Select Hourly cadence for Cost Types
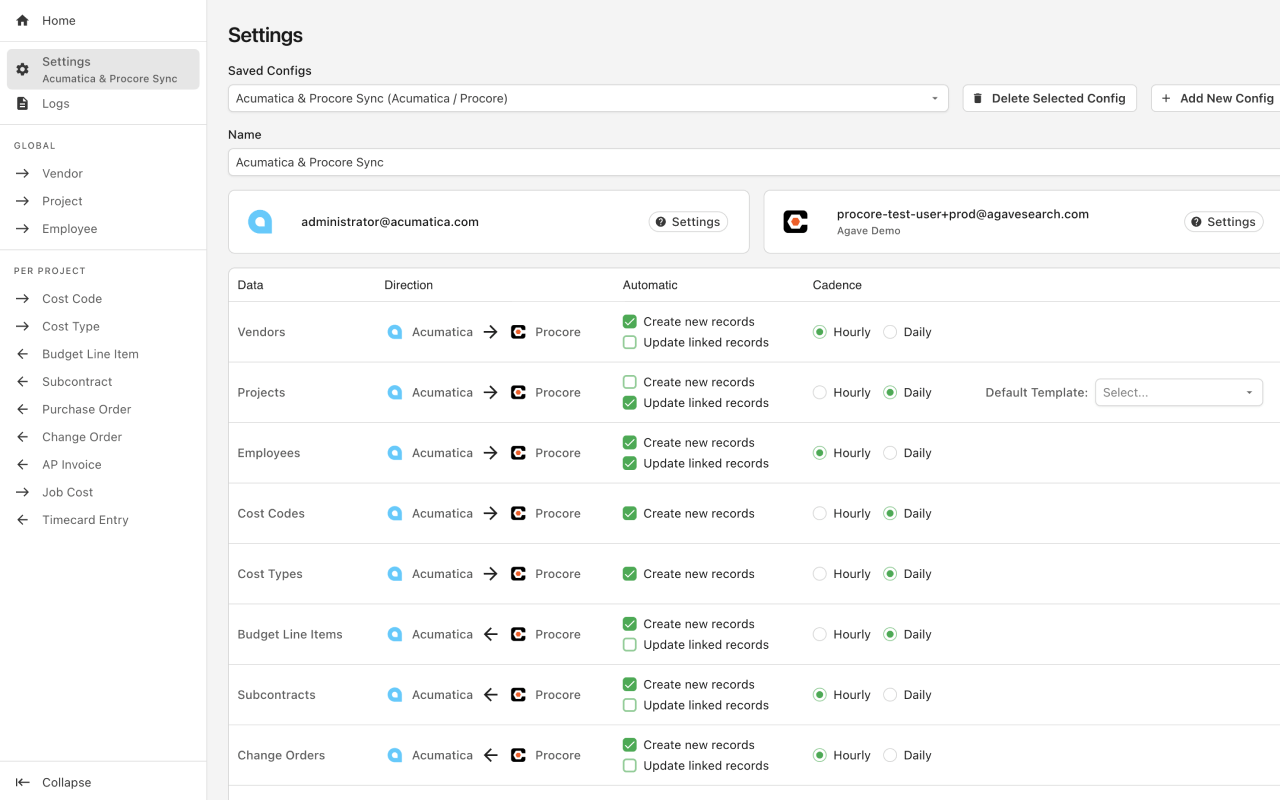The width and height of the screenshot is (1280, 800). point(820,574)
